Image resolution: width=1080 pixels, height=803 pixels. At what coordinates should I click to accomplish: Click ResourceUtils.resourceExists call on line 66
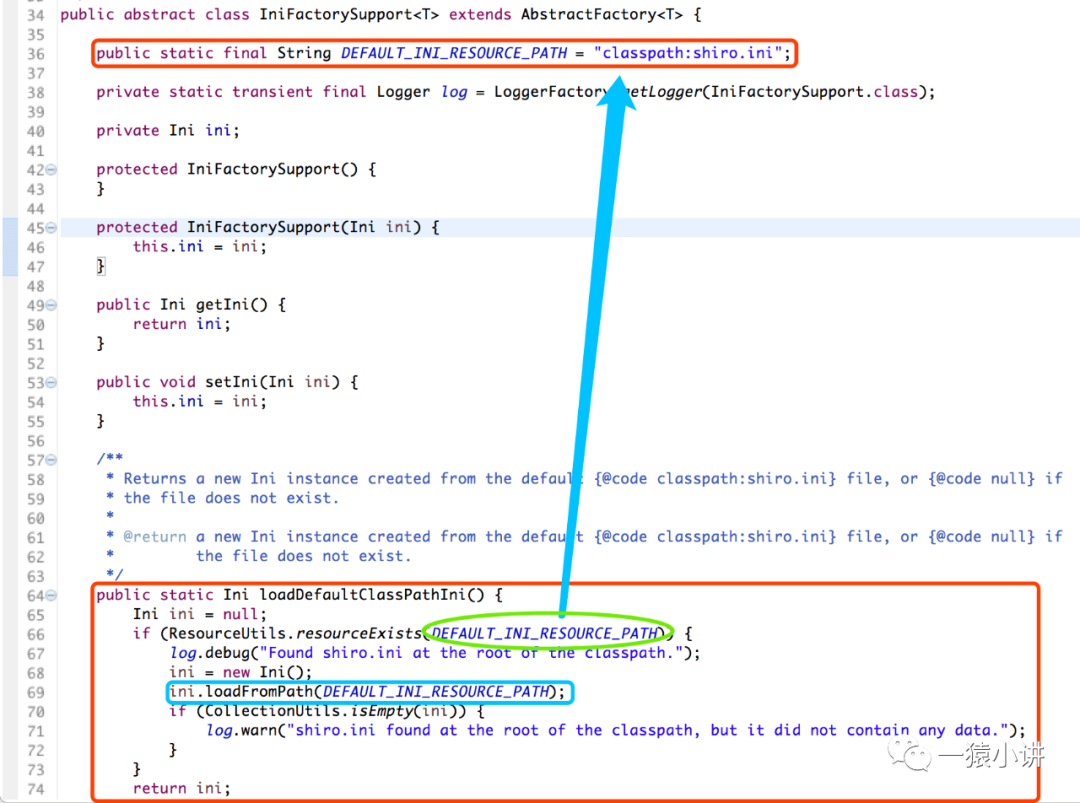(x=295, y=633)
